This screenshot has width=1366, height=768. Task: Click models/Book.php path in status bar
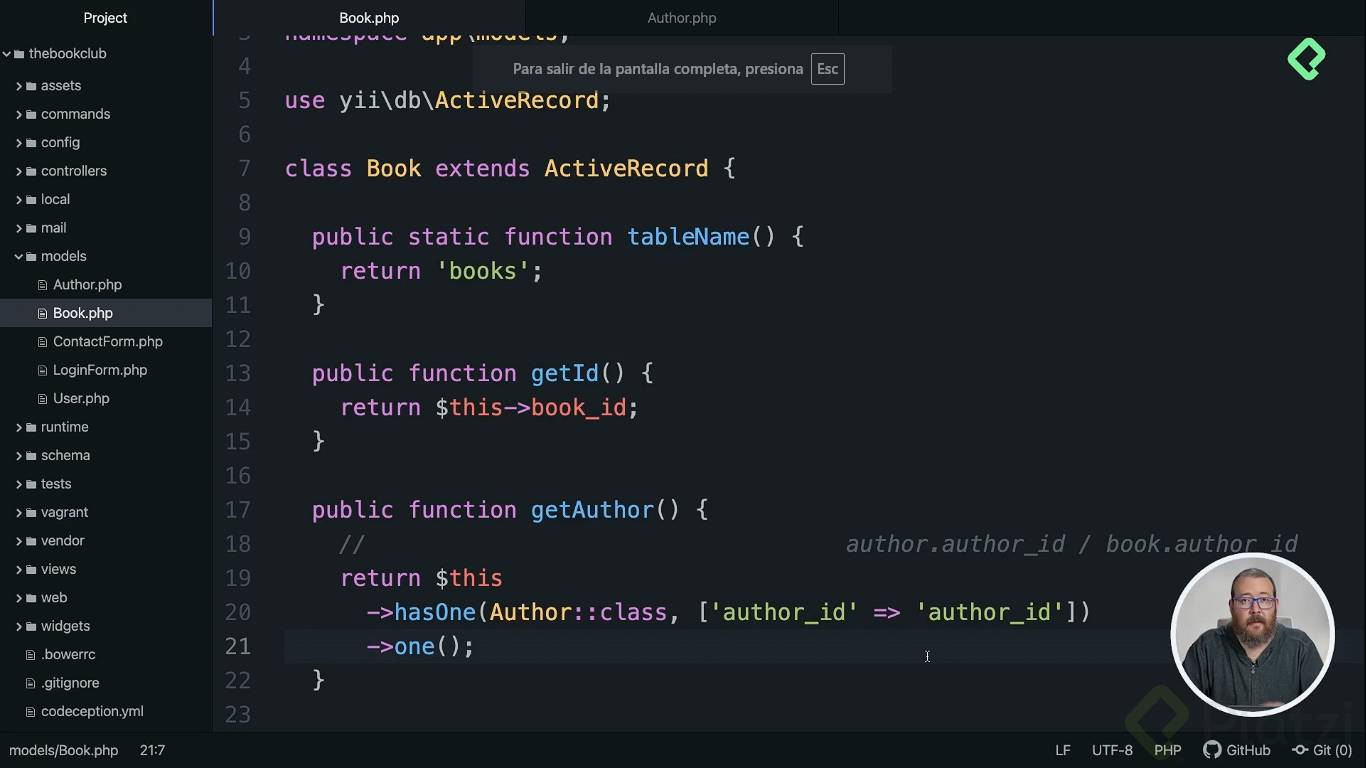point(64,750)
